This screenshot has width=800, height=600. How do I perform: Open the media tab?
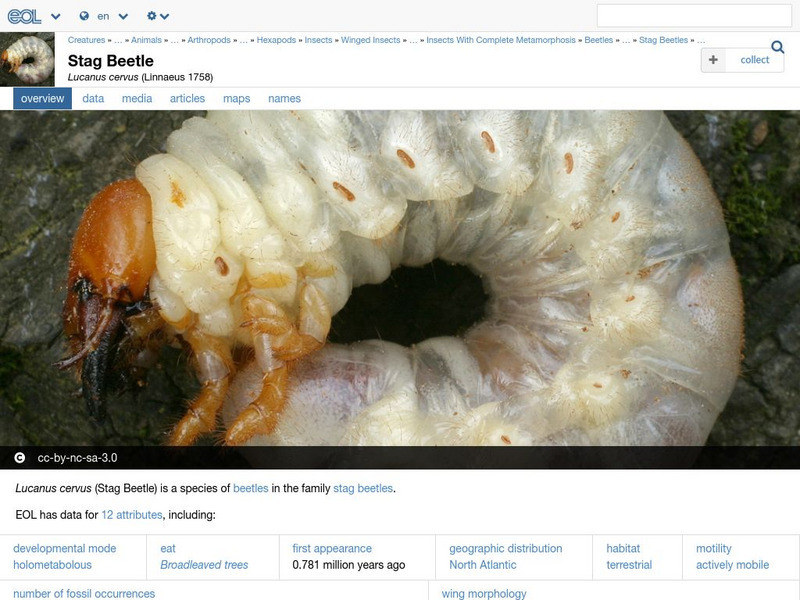tap(139, 99)
